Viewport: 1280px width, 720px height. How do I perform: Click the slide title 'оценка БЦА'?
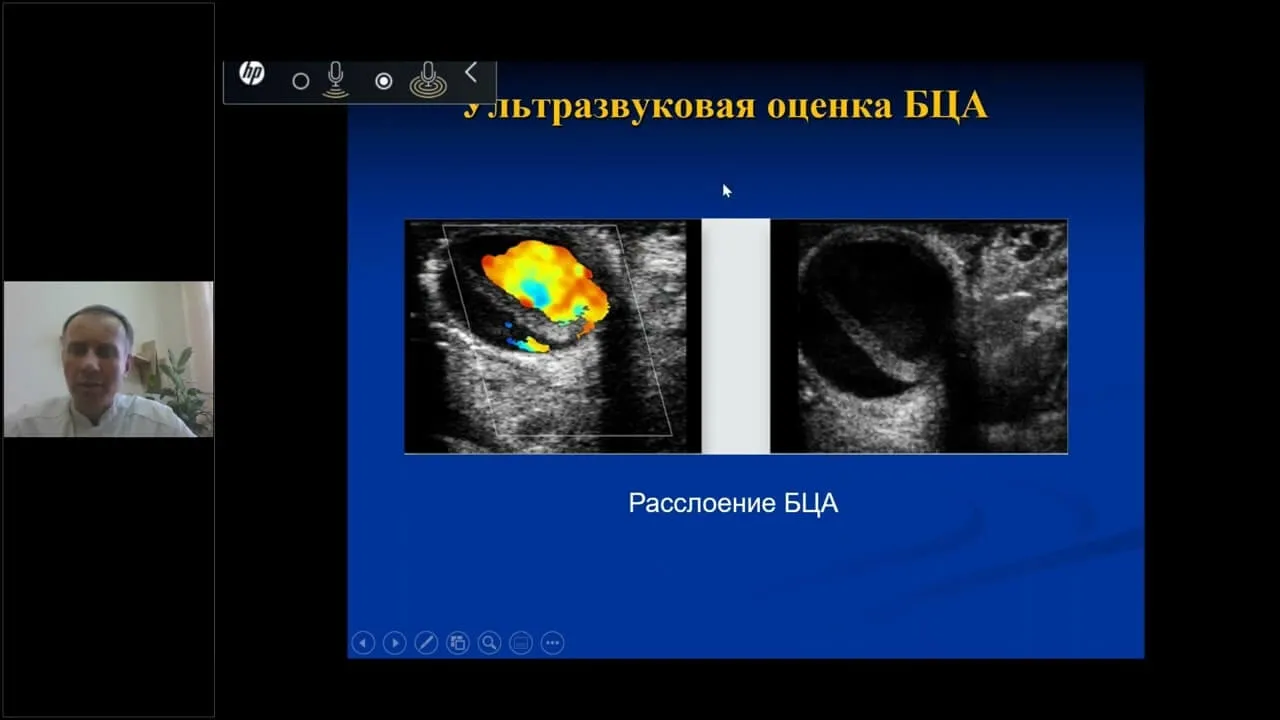(877, 107)
